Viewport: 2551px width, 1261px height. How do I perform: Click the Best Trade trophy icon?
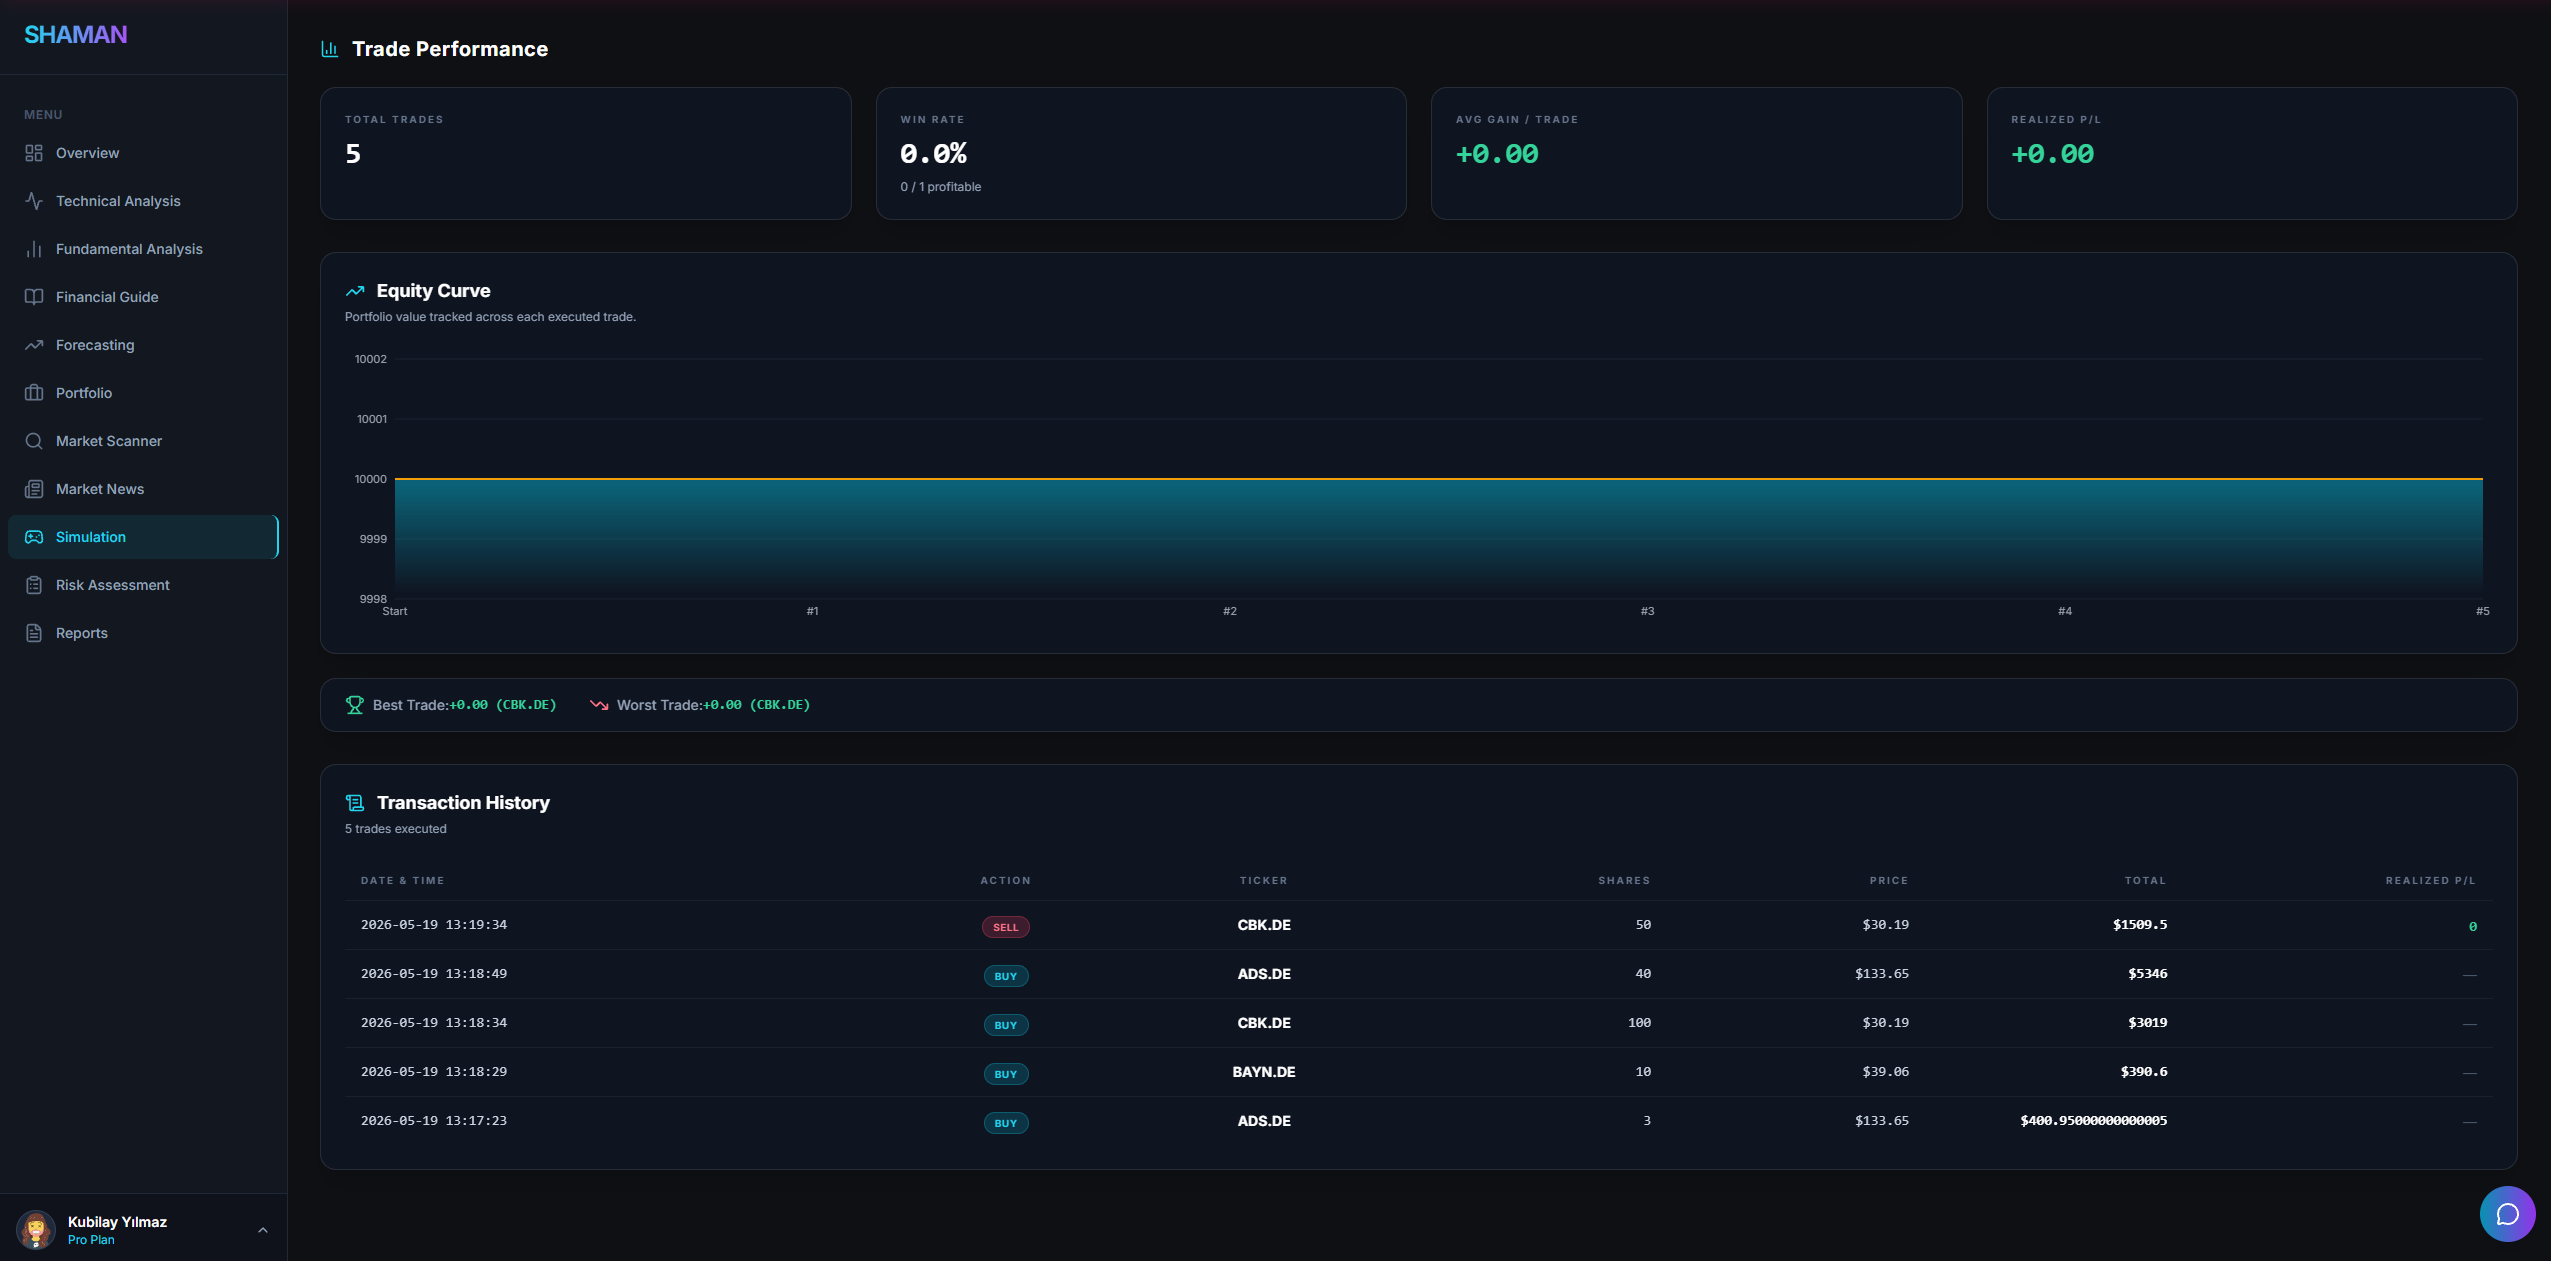(x=355, y=705)
